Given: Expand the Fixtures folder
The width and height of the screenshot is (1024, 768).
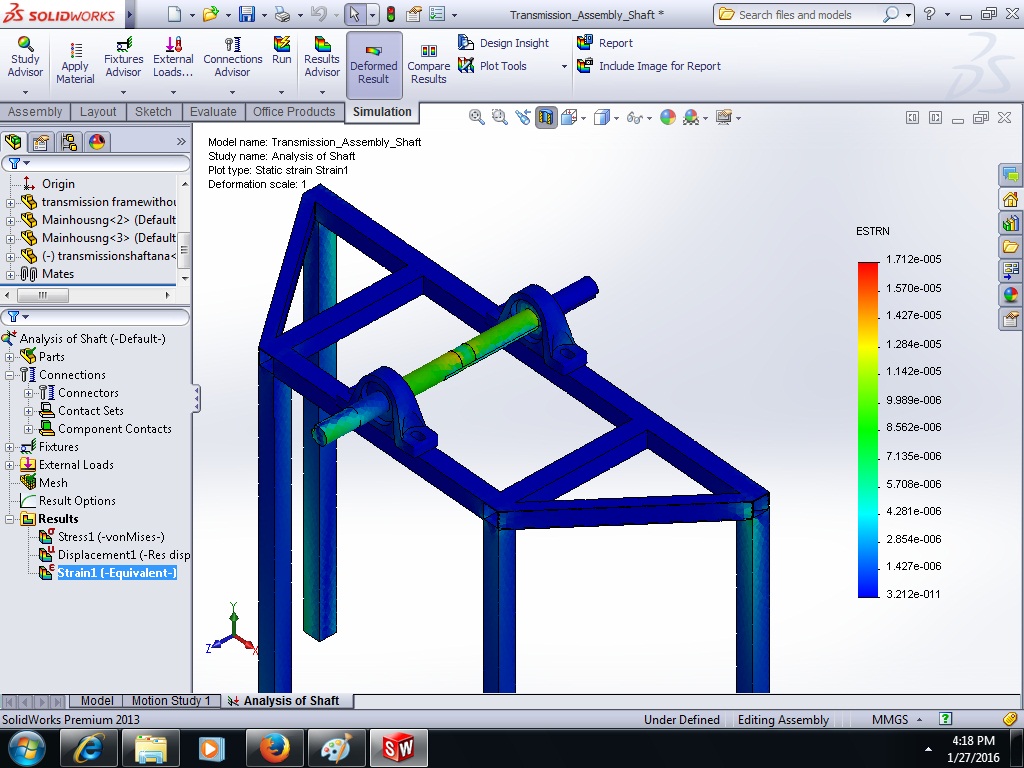Looking at the screenshot, I should click(x=10, y=447).
